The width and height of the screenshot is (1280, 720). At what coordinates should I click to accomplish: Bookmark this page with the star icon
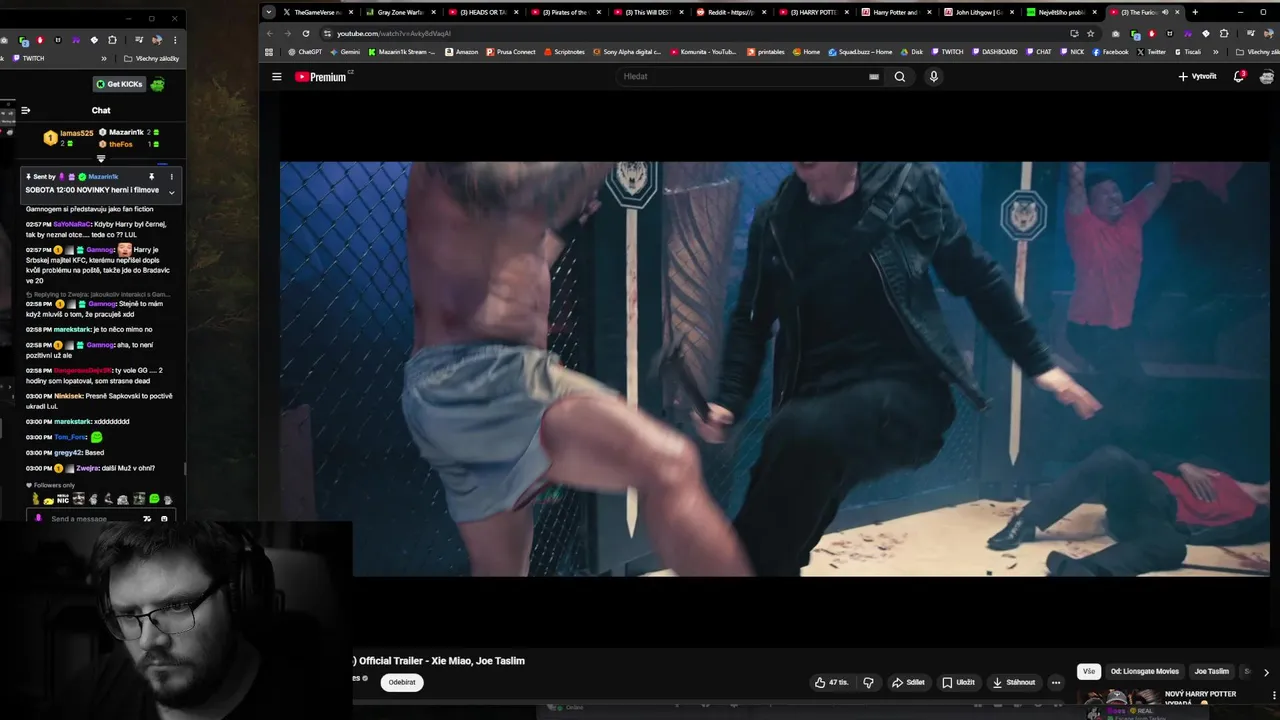1090,33
